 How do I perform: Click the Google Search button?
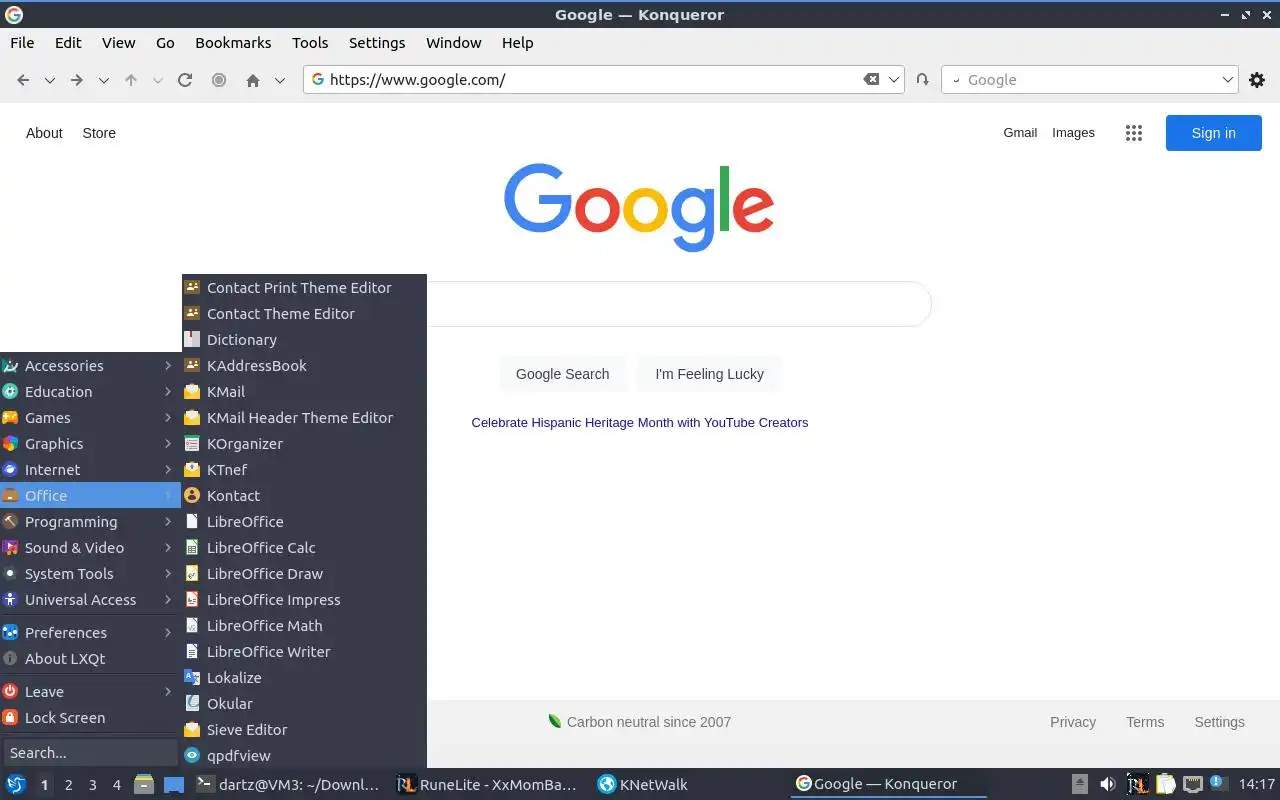562,374
